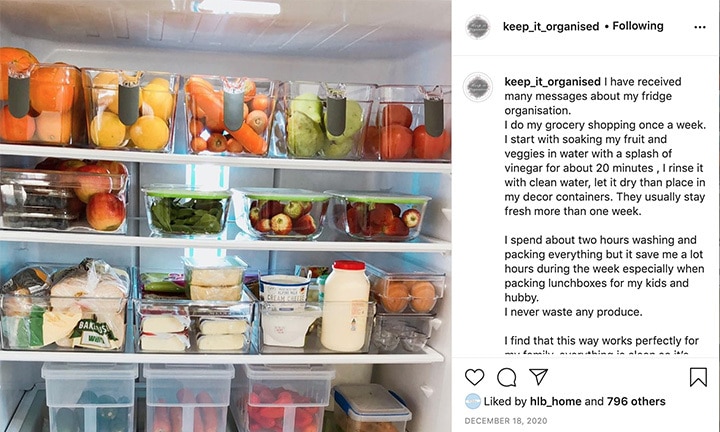
Task: Open keep_it_organised username in header
Action: (x=551, y=27)
